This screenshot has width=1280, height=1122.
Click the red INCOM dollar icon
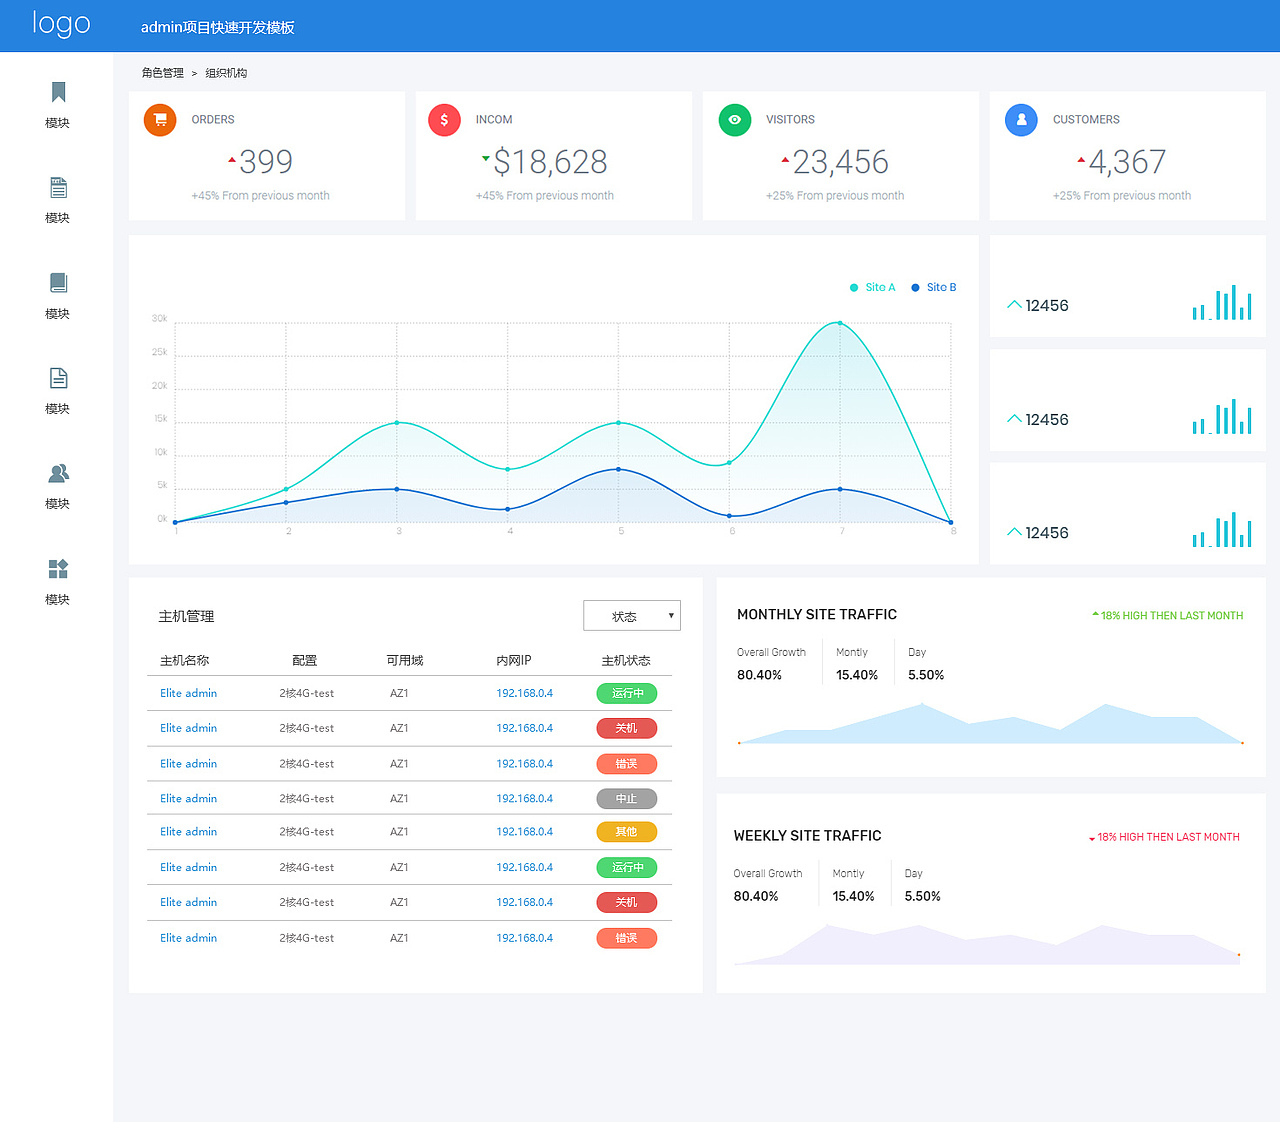click(444, 120)
